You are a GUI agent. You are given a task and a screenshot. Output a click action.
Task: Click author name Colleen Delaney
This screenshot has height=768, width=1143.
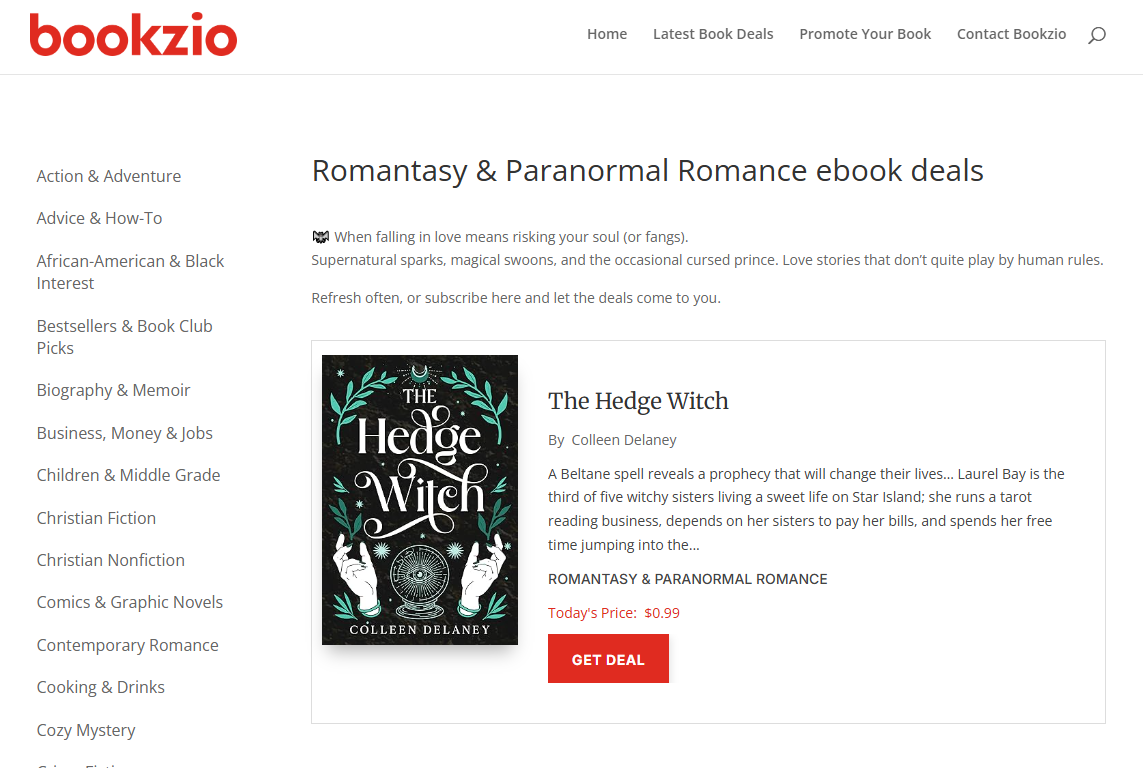tap(624, 440)
